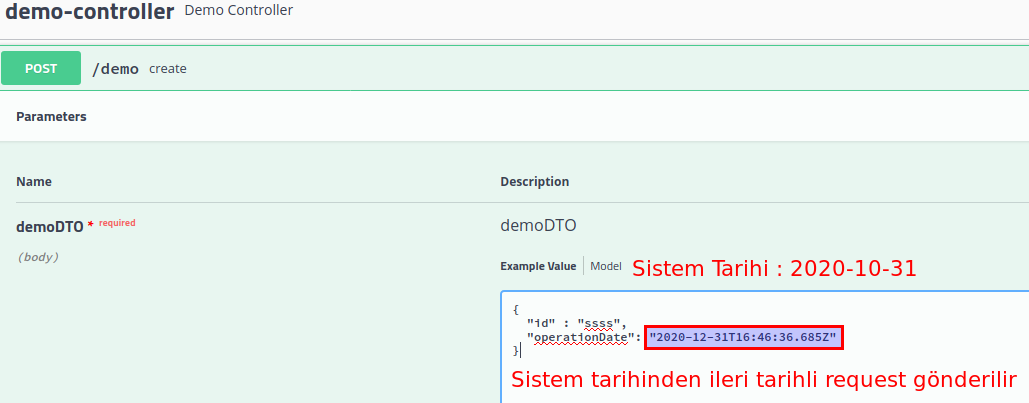This screenshot has height=403, width=1029.
Task: Click the operationDate timestamp value
Action: click(743, 337)
